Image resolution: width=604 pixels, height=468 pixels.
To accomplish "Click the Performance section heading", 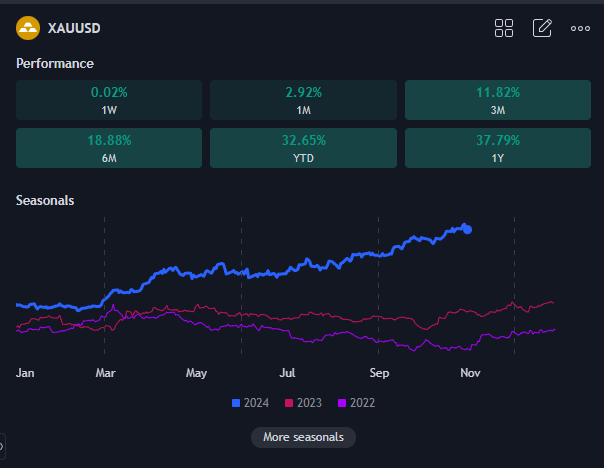I will 55,64.
